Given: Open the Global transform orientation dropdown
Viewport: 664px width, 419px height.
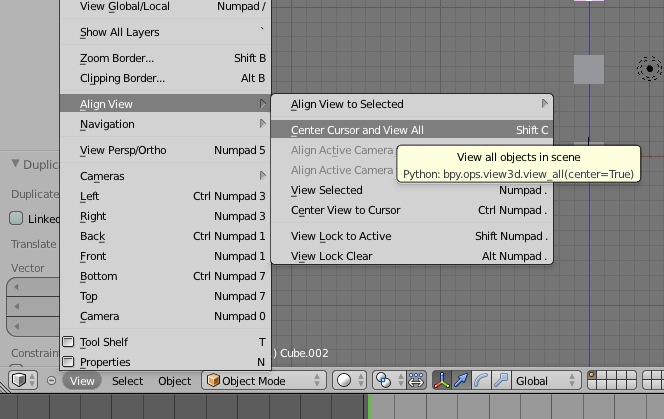Looking at the screenshot, I should 546,380.
